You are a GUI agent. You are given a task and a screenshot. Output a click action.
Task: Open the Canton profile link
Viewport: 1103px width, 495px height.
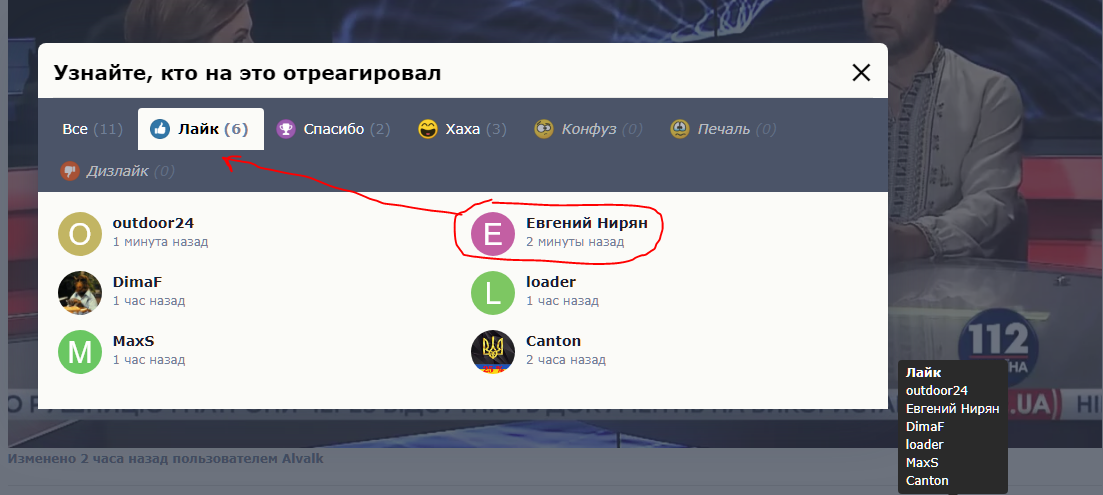pos(554,341)
